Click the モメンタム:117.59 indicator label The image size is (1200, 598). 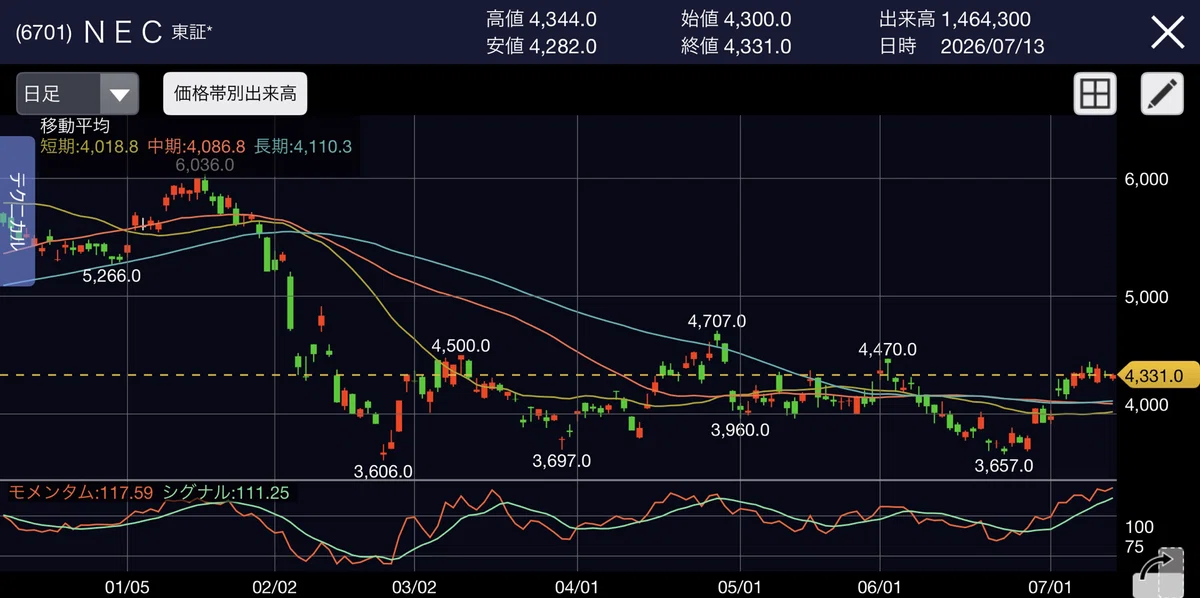(x=81, y=493)
